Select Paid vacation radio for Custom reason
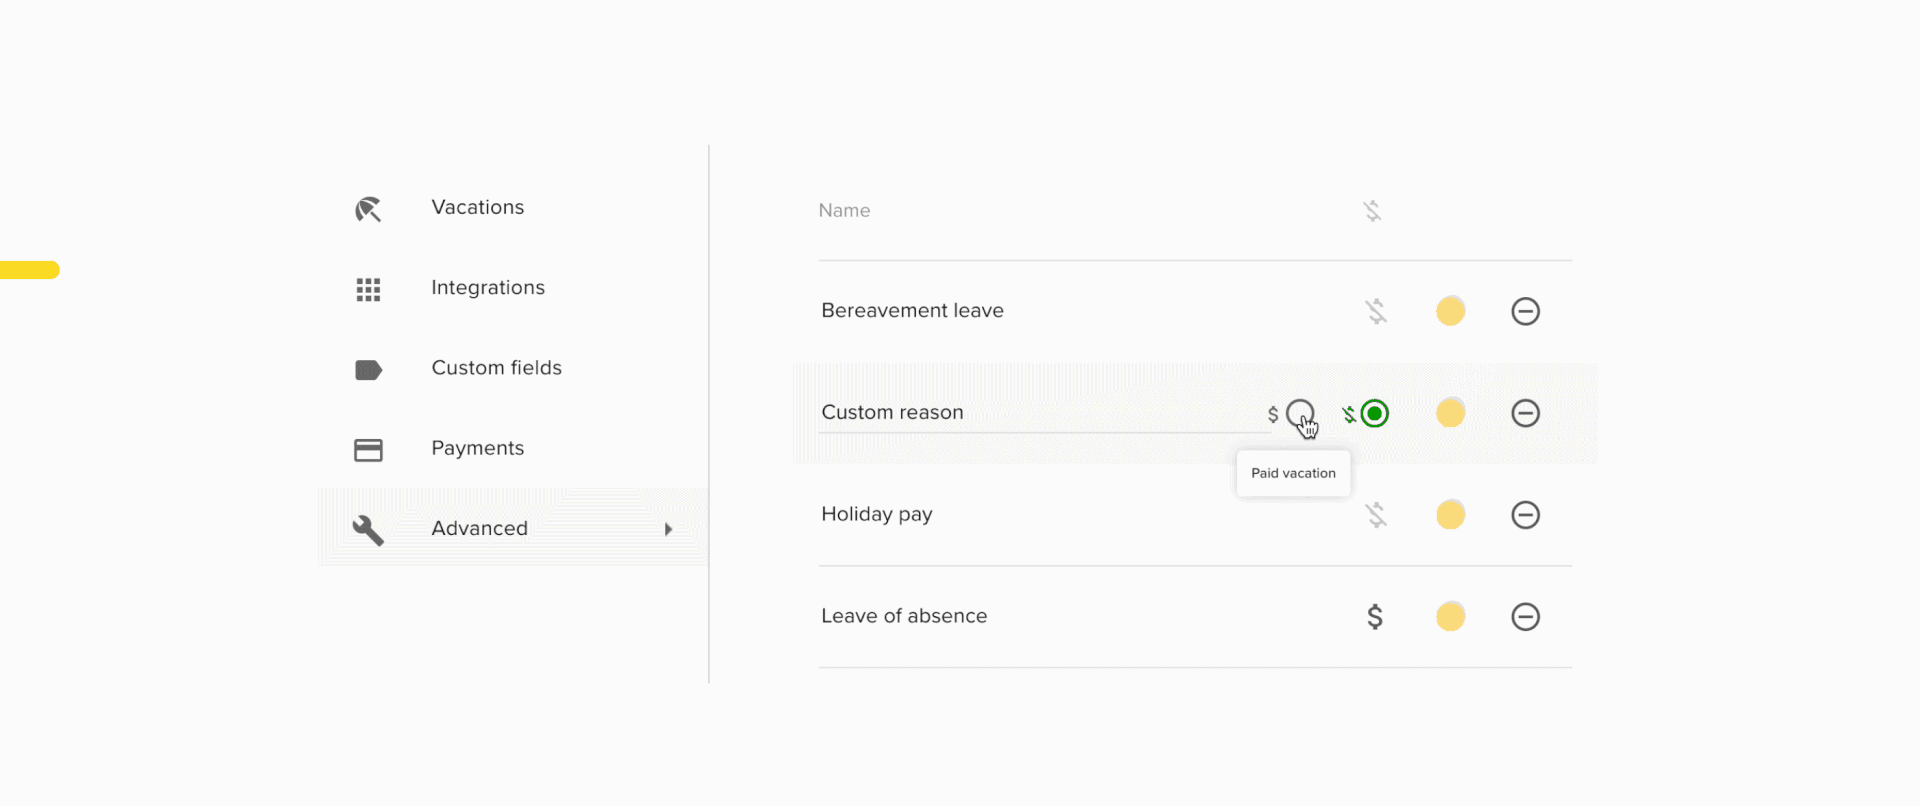Image resolution: width=1920 pixels, height=806 pixels. (x=1300, y=413)
